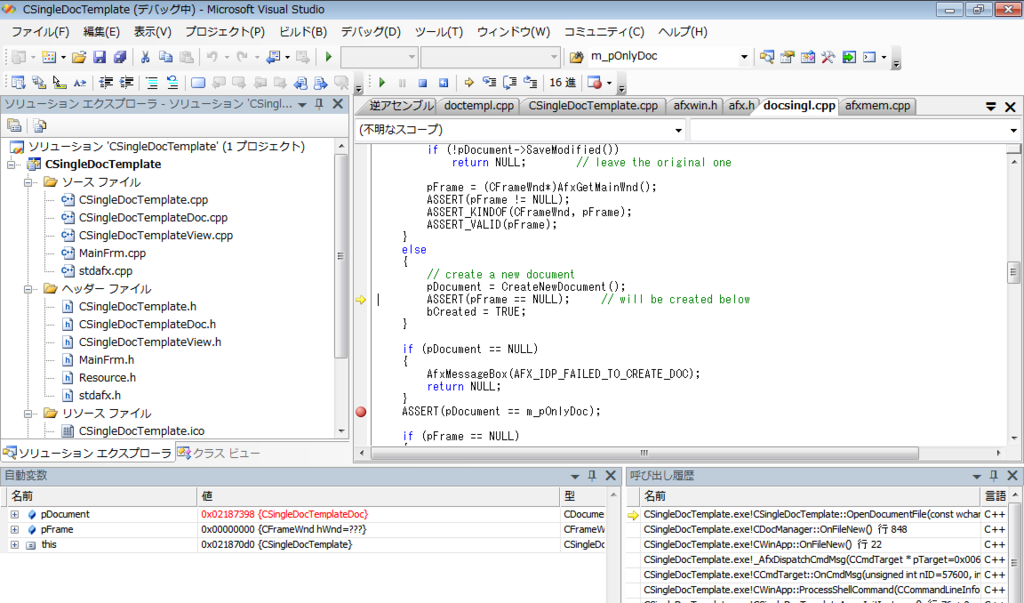Switch to the doctempl.cpp tab
The width and height of the screenshot is (1024, 603).
point(479,106)
